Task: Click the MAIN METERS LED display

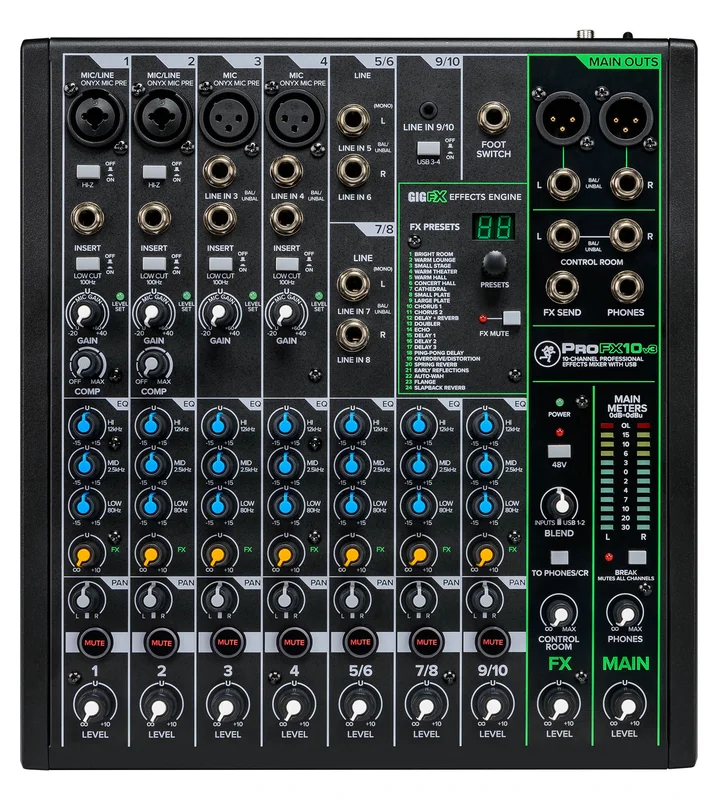Action: [625, 476]
